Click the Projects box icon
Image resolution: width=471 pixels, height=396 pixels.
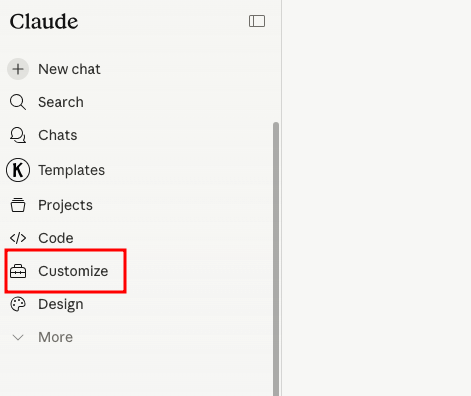18,205
